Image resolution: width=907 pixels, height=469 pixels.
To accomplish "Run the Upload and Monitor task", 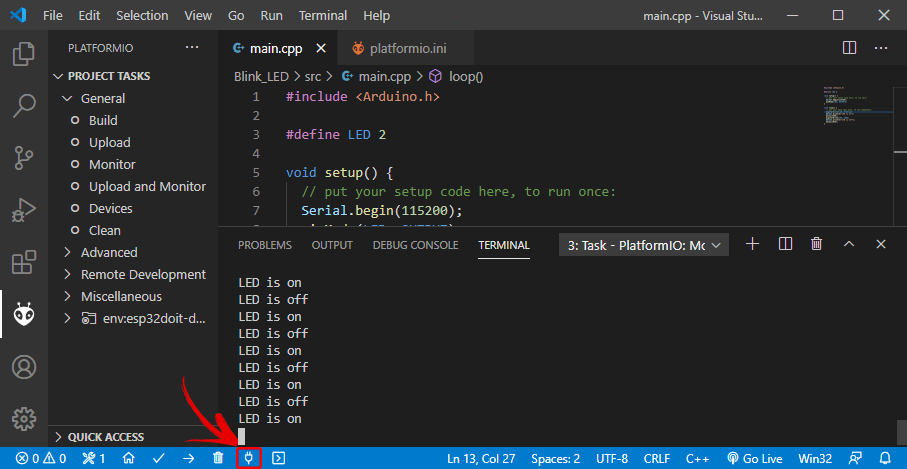I will (146, 186).
